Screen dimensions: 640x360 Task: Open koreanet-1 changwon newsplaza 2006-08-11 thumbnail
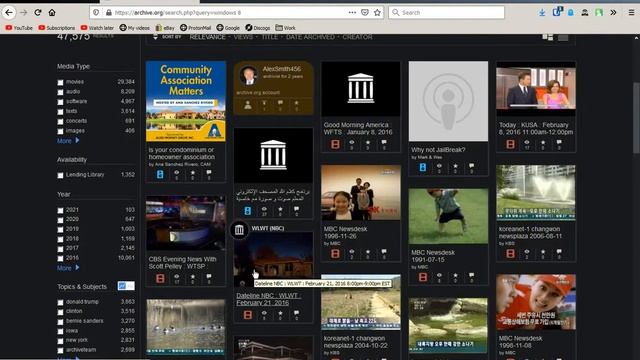tap(536, 193)
